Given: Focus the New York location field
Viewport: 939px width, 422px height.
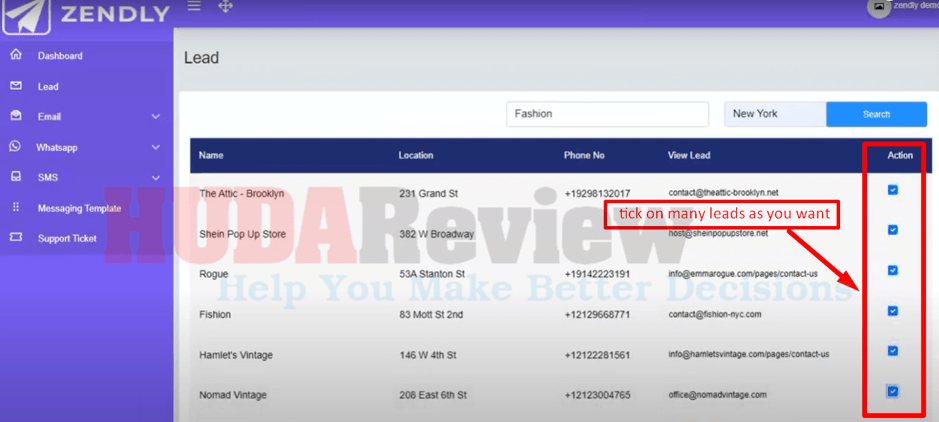Looking at the screenshot, I should pyautogui.click(x=776, y=114).
